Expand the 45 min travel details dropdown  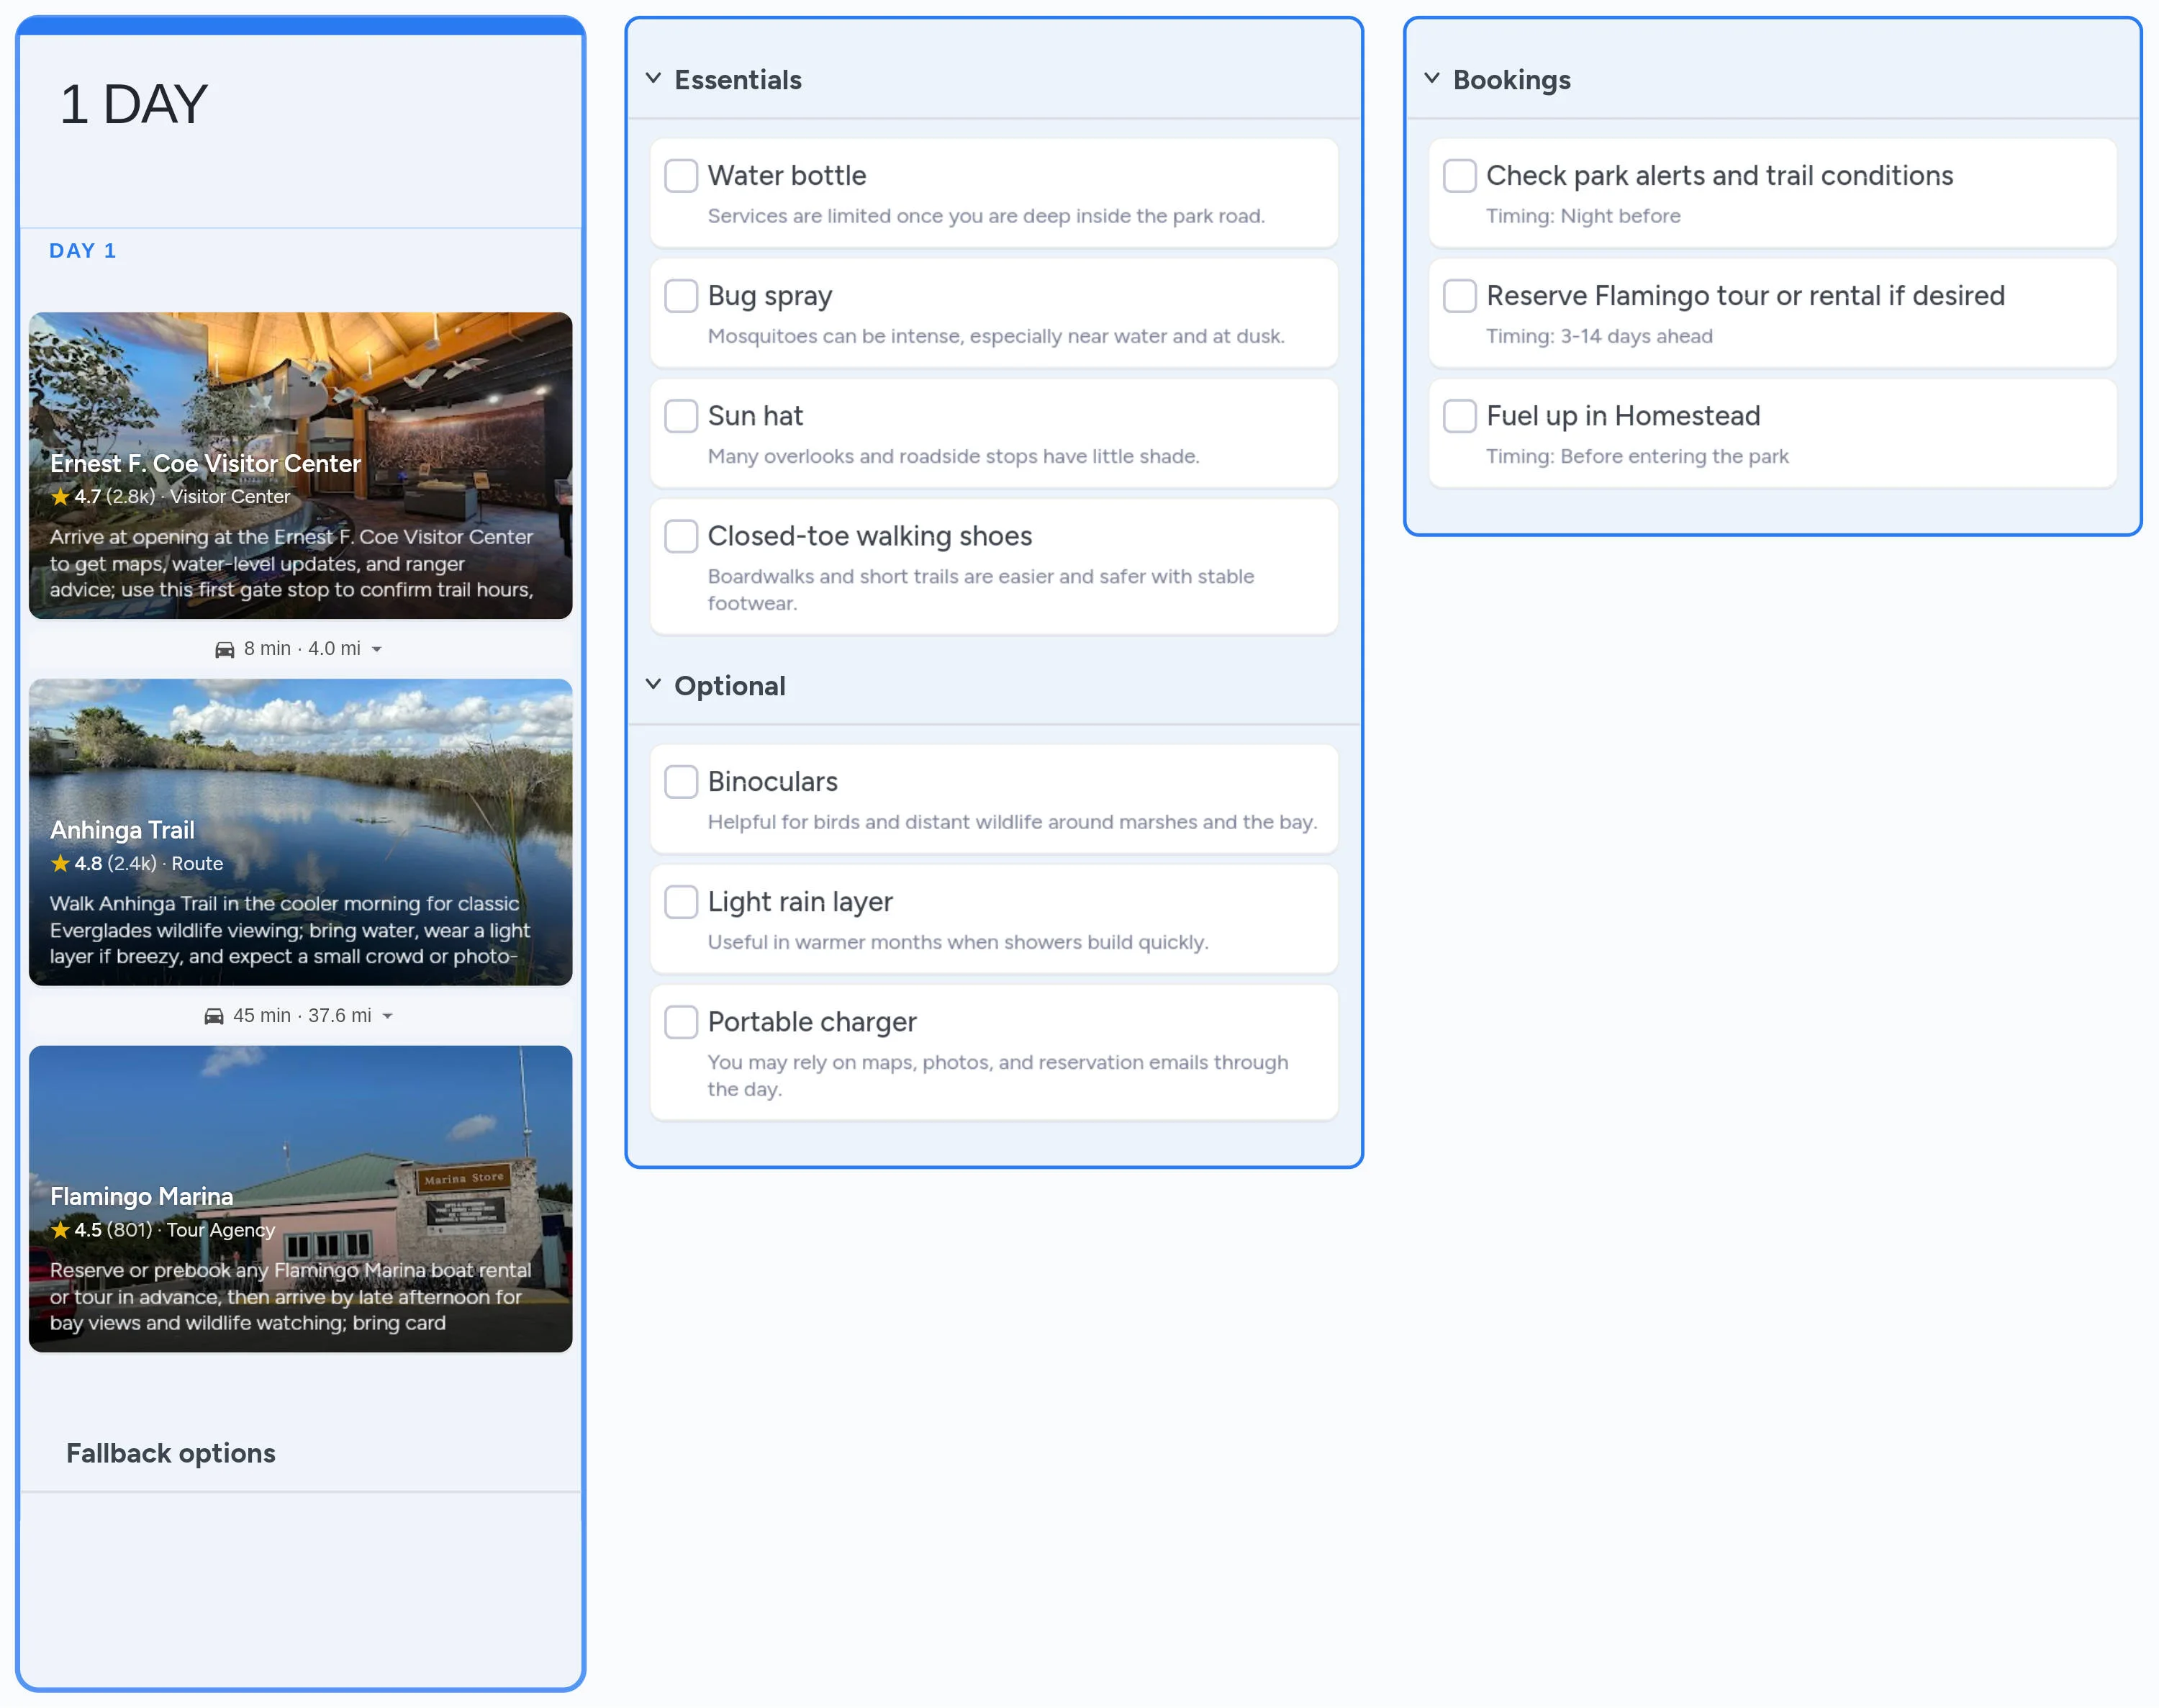pos(389,1015)
